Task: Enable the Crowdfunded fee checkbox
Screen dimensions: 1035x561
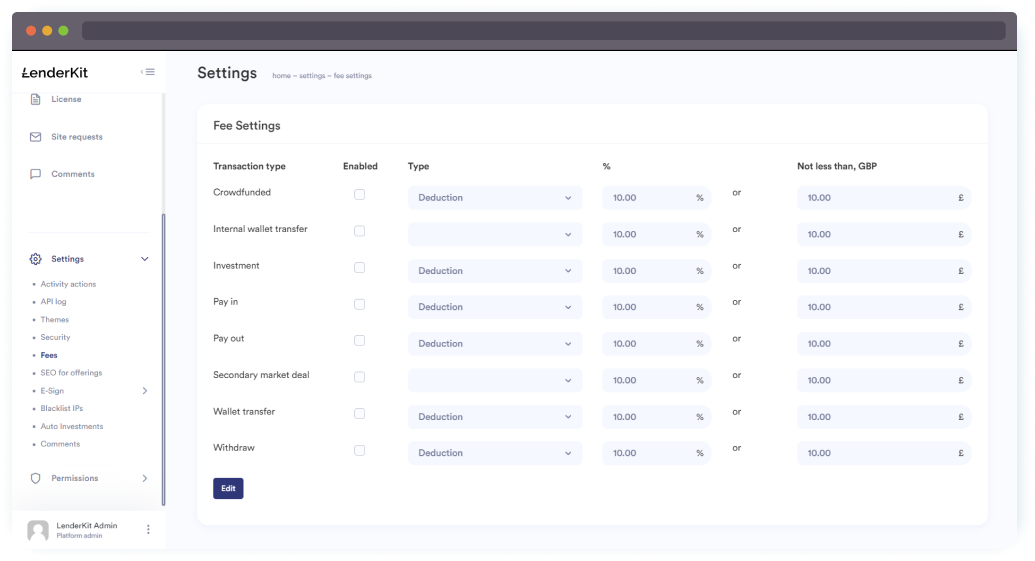Action: pos(360,194)
